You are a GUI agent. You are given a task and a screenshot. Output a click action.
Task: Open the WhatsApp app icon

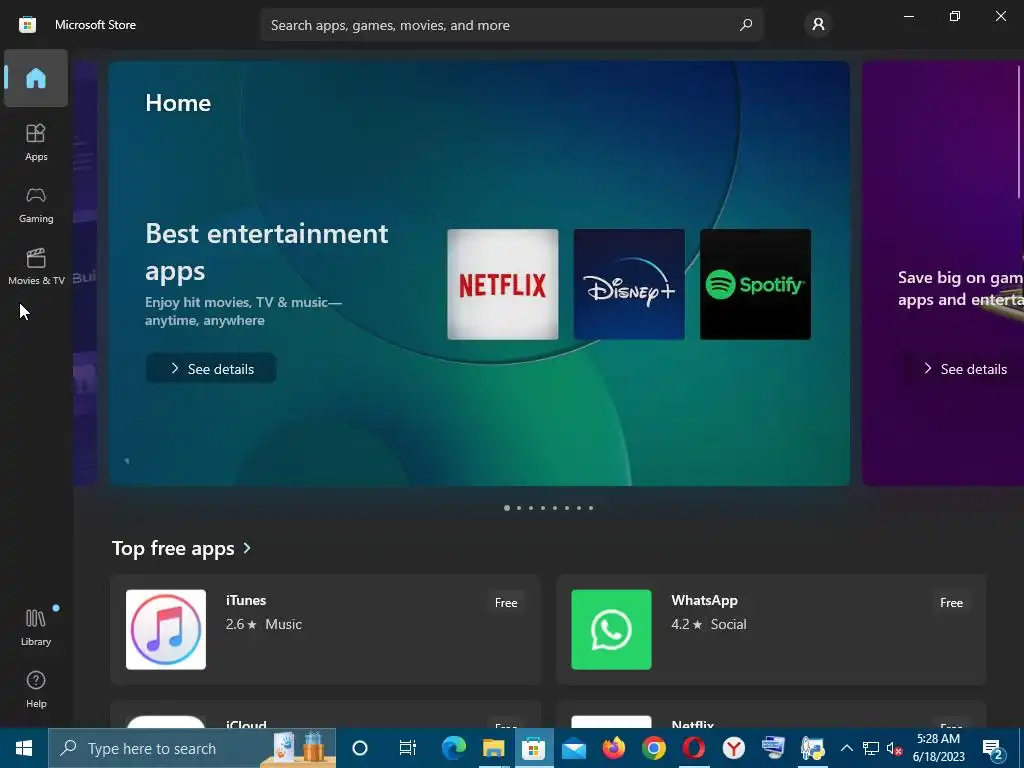pyautogui.click(x=611, y=630)
